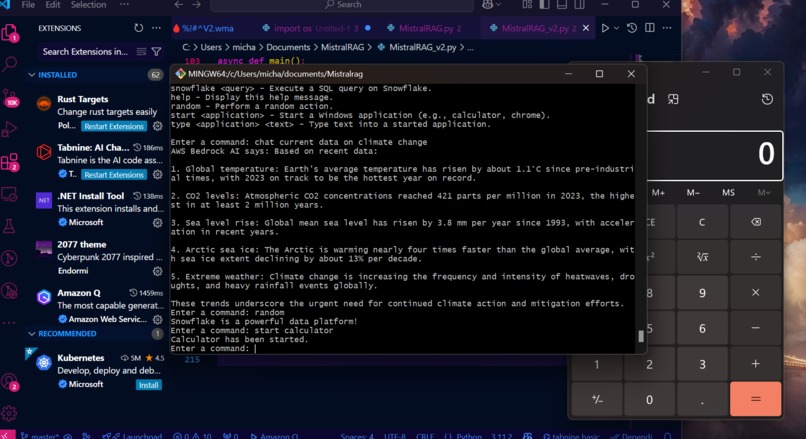Image resolution: width=806 pixels, height=439 pixels.
Task: Click the Calculator plus button
Action: point(756,364)
